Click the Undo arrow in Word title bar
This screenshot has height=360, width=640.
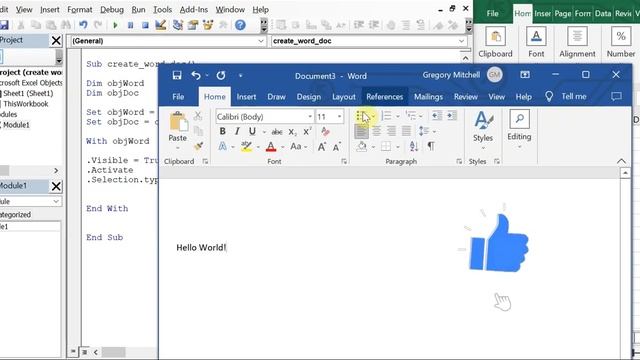196,75
